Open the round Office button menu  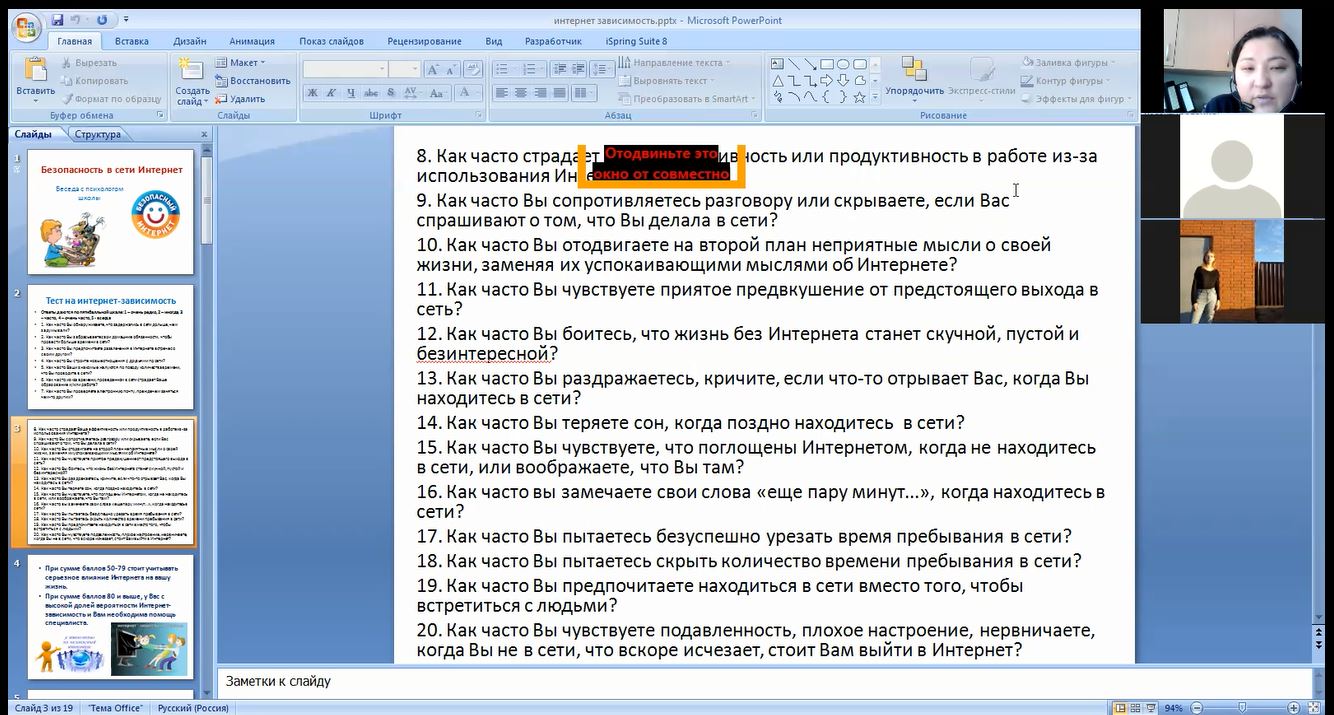click(x=25, y=25)
